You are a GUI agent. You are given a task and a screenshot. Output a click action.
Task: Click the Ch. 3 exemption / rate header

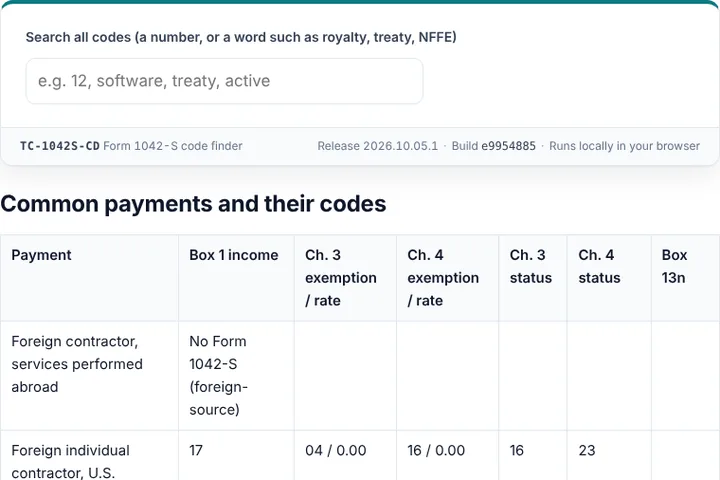345,278
